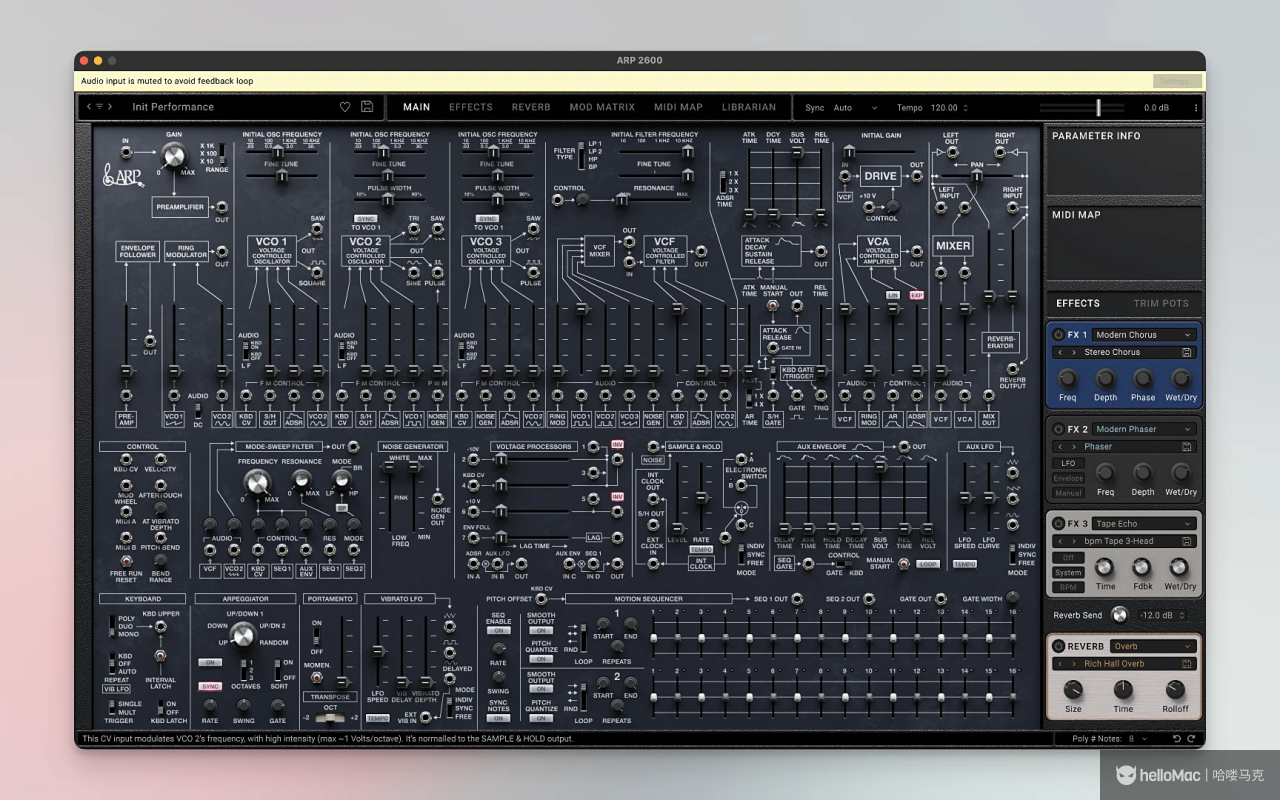Image resolution: width=1280 pixels, height=800 pixels.
Task: Click the FX 3 Fdbk knob
Action: pos(1142,567)
